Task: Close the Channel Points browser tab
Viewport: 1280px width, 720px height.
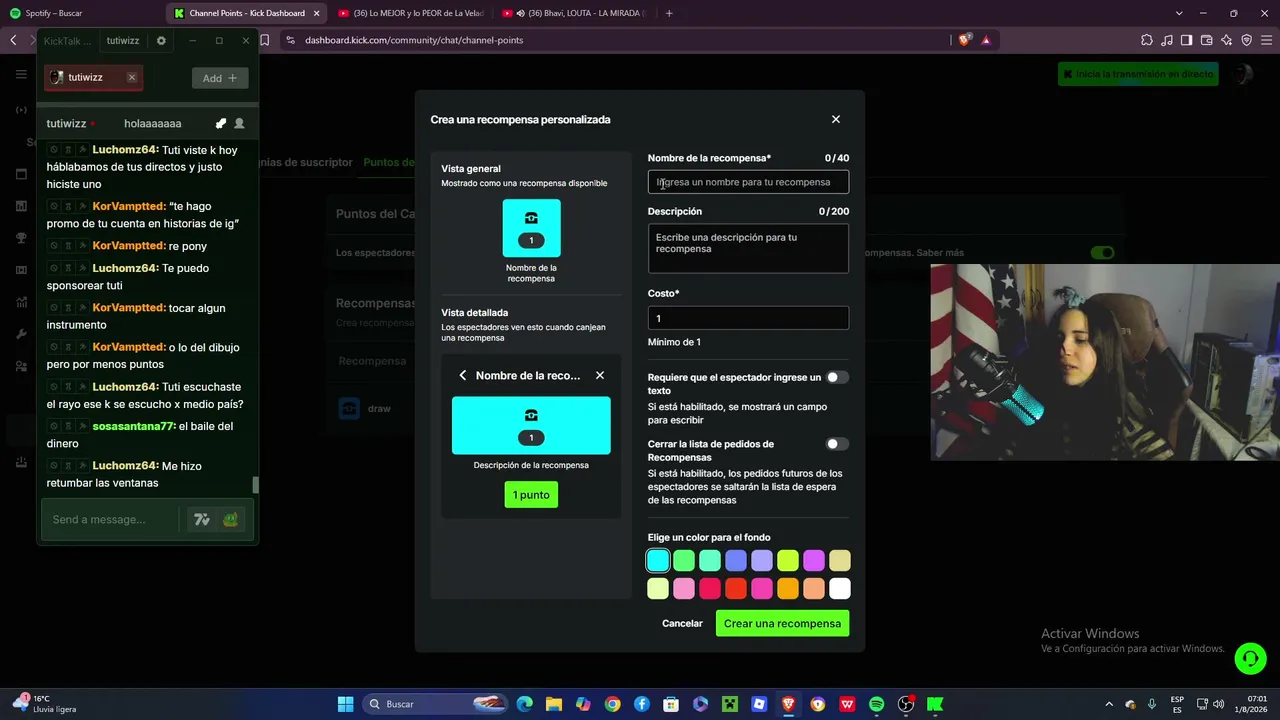Action: click(315, 13)
